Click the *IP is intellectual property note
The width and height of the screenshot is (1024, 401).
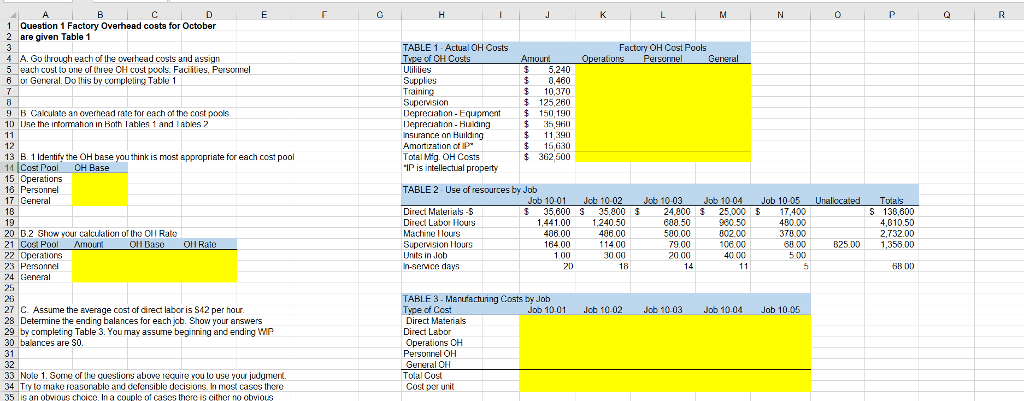(451, 168)
